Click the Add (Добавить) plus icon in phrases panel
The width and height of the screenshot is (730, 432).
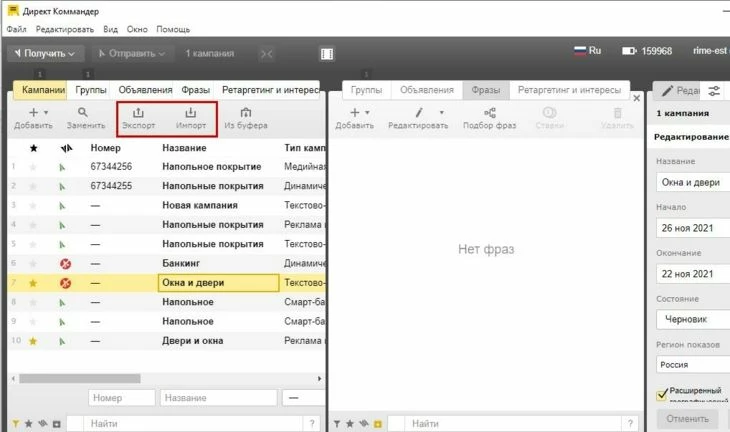pos(355,113)
